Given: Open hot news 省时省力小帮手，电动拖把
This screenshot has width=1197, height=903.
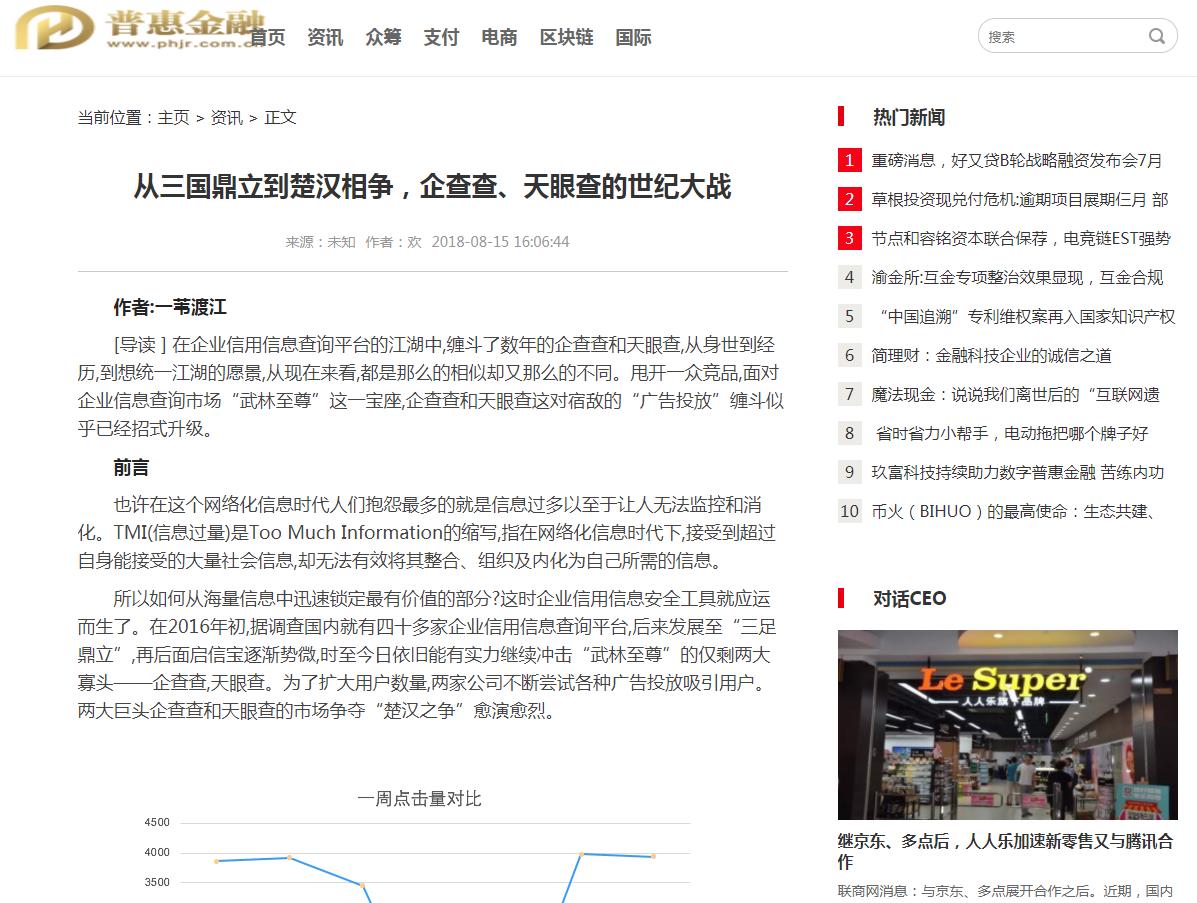Looking at the screenshot, I should pyautogui.click(x=1011, y=434).
